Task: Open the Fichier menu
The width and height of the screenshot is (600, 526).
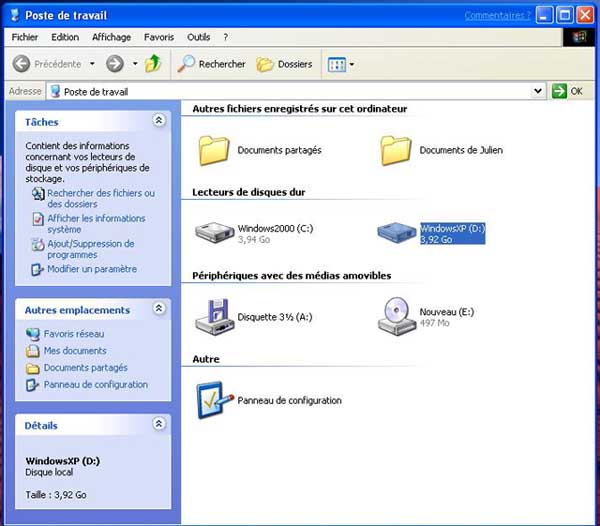Action: (x=25, y=37)
